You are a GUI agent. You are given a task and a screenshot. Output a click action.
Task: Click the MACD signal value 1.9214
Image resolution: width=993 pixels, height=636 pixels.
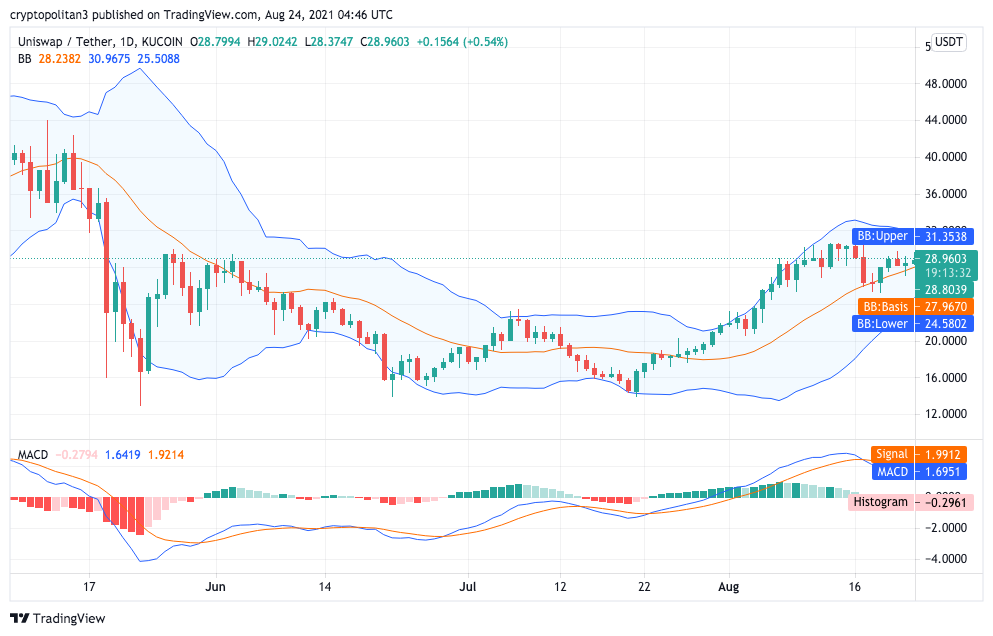pos(166,455)
